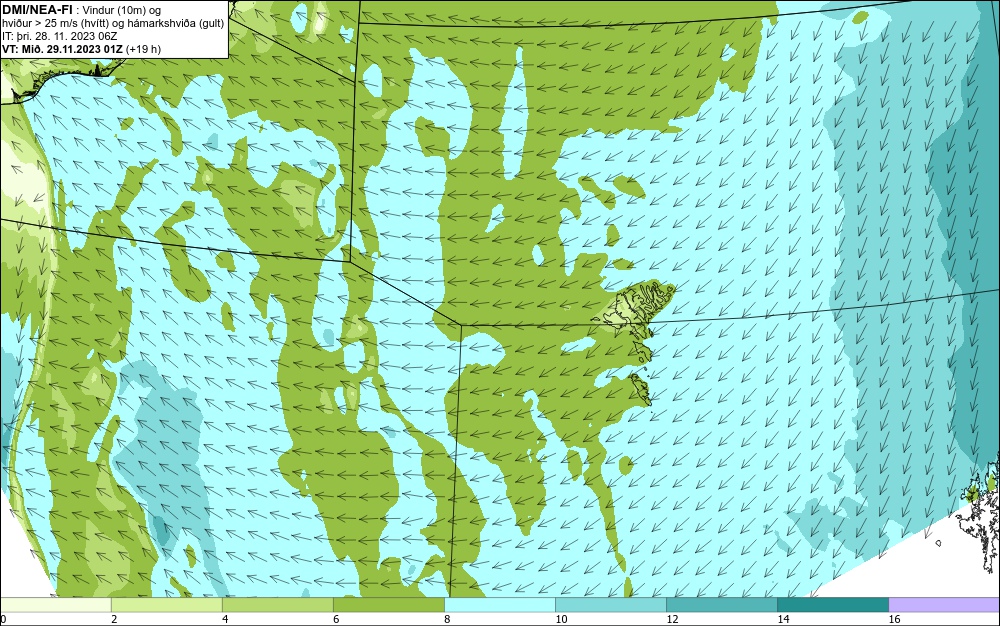The height and width of the screenshot is (626, 1000).
Task: Click the 4–6 m/s legend color swatch
Action: click(277, 604)
